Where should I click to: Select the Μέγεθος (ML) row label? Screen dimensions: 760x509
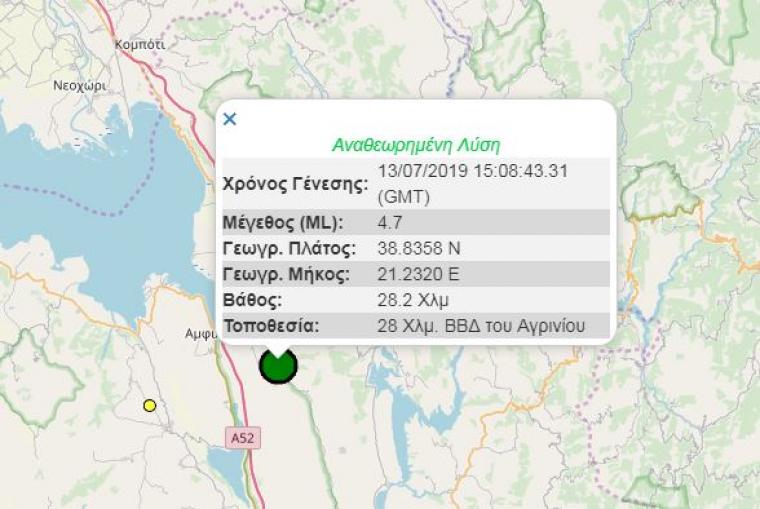pyautogui.click(x=283, y=223)
